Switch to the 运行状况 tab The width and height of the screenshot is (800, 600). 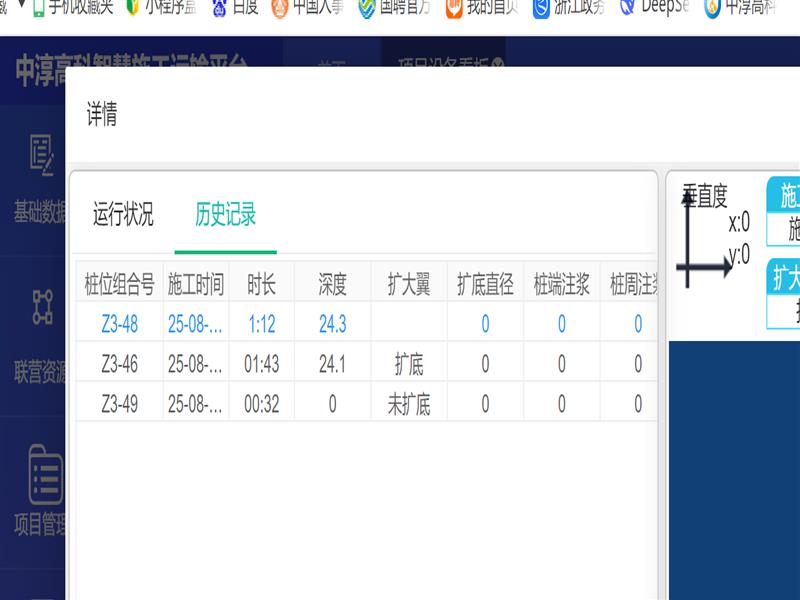(123, 214)
